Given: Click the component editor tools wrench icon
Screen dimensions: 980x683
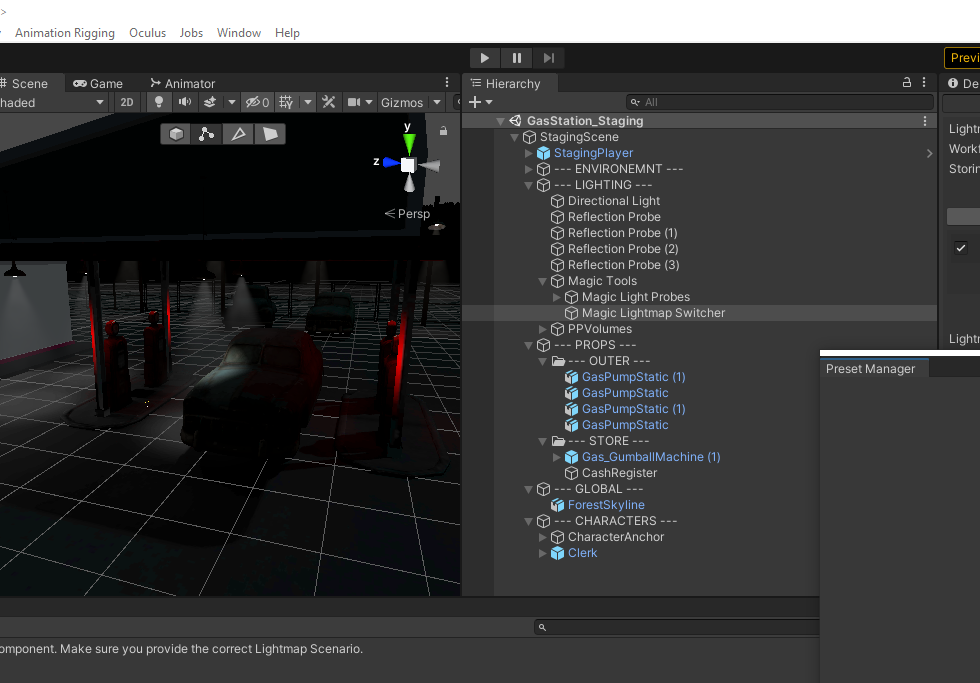Looking at the screenshot, I should click(x=329, y=102).
